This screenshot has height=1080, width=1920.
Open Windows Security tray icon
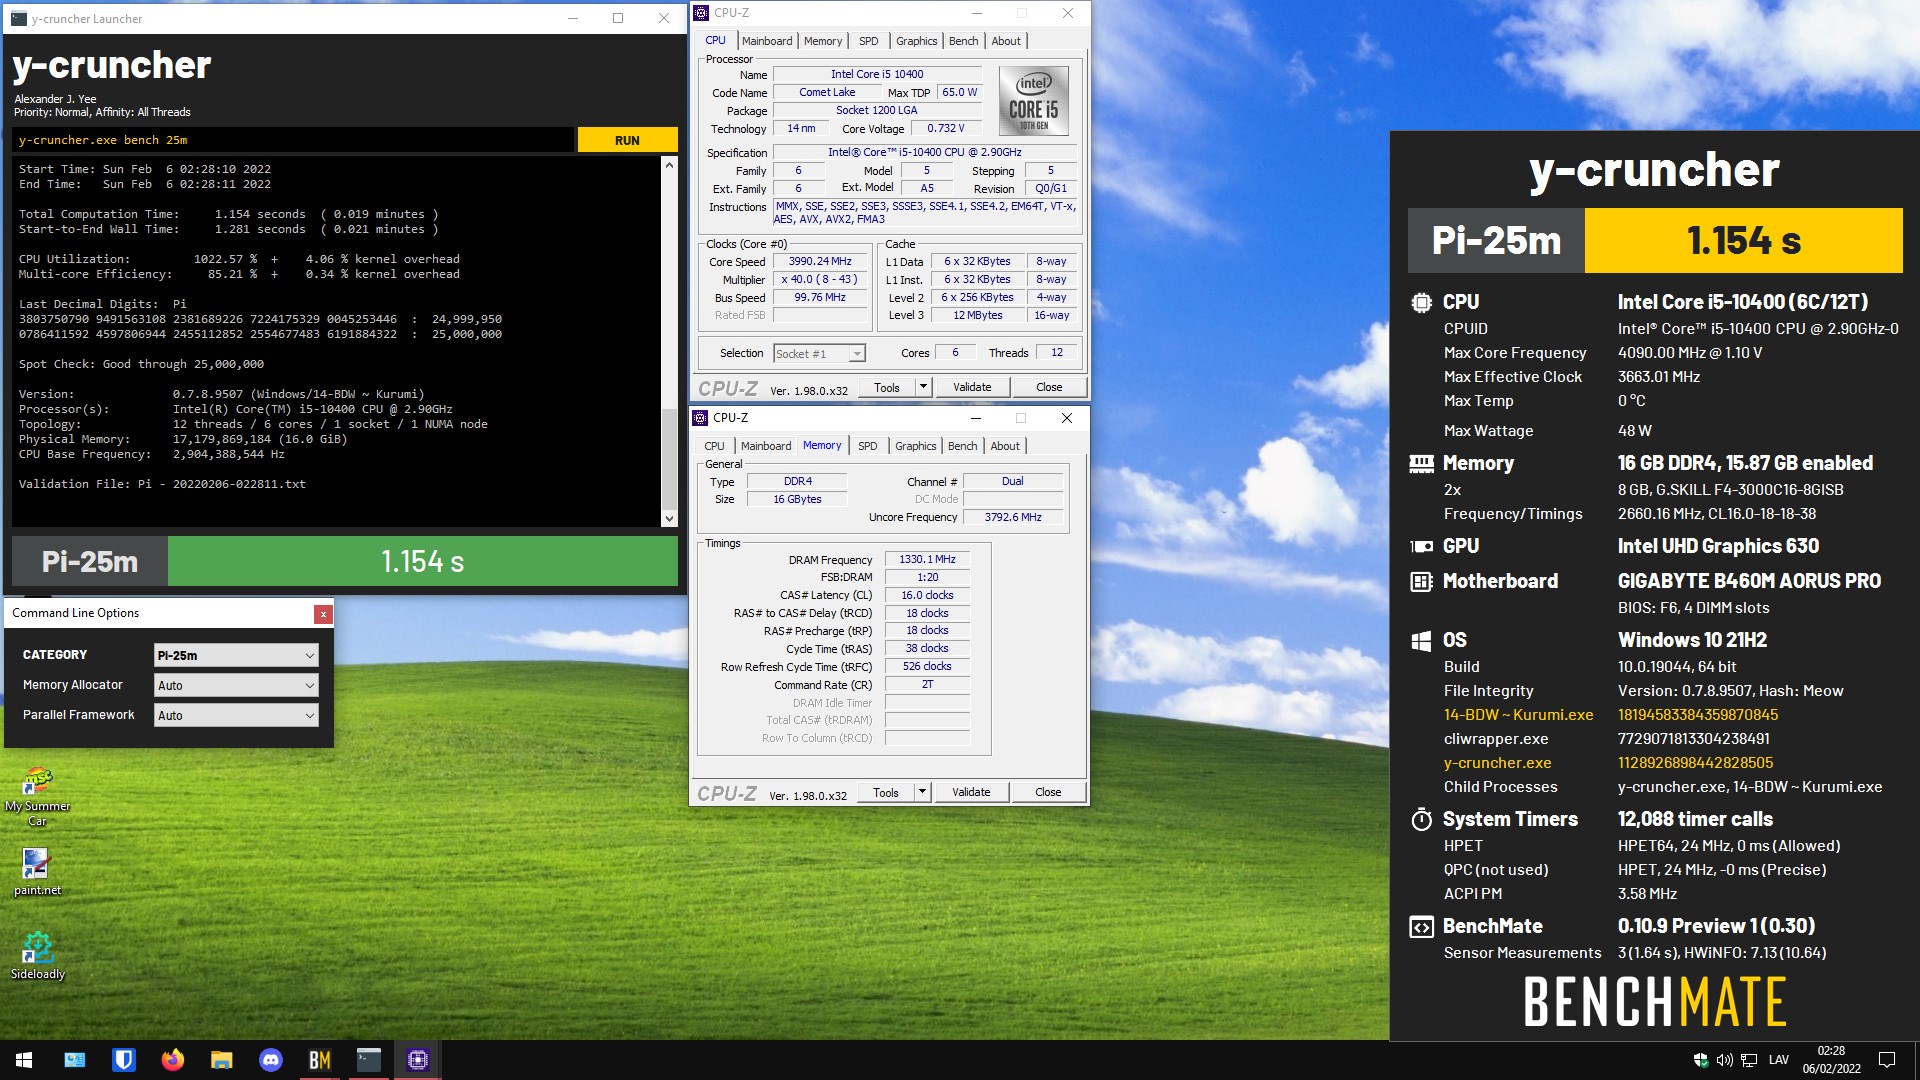coord(1700,1060)
